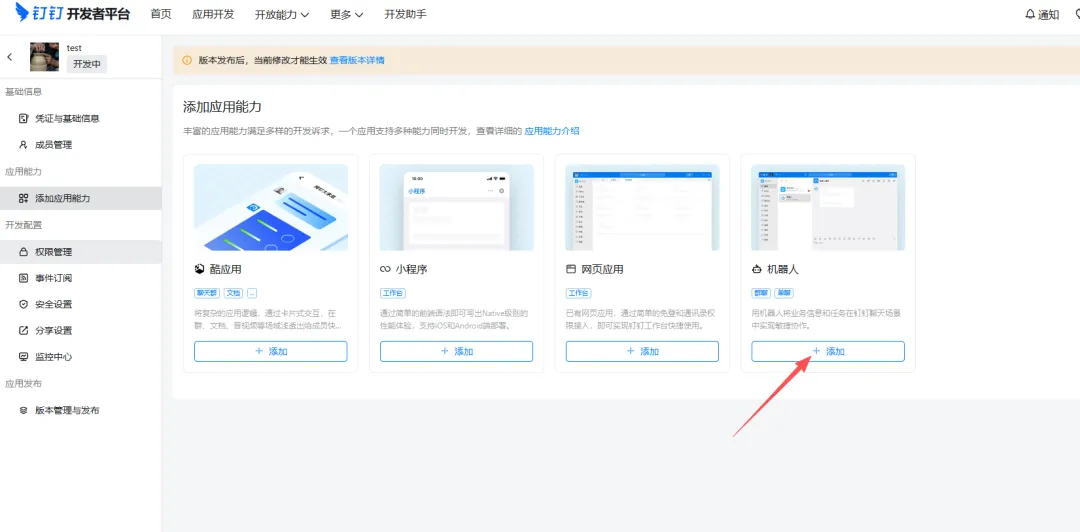Click the 查看版本详情 link
1080x532 pixels.
tap(357, 61)
